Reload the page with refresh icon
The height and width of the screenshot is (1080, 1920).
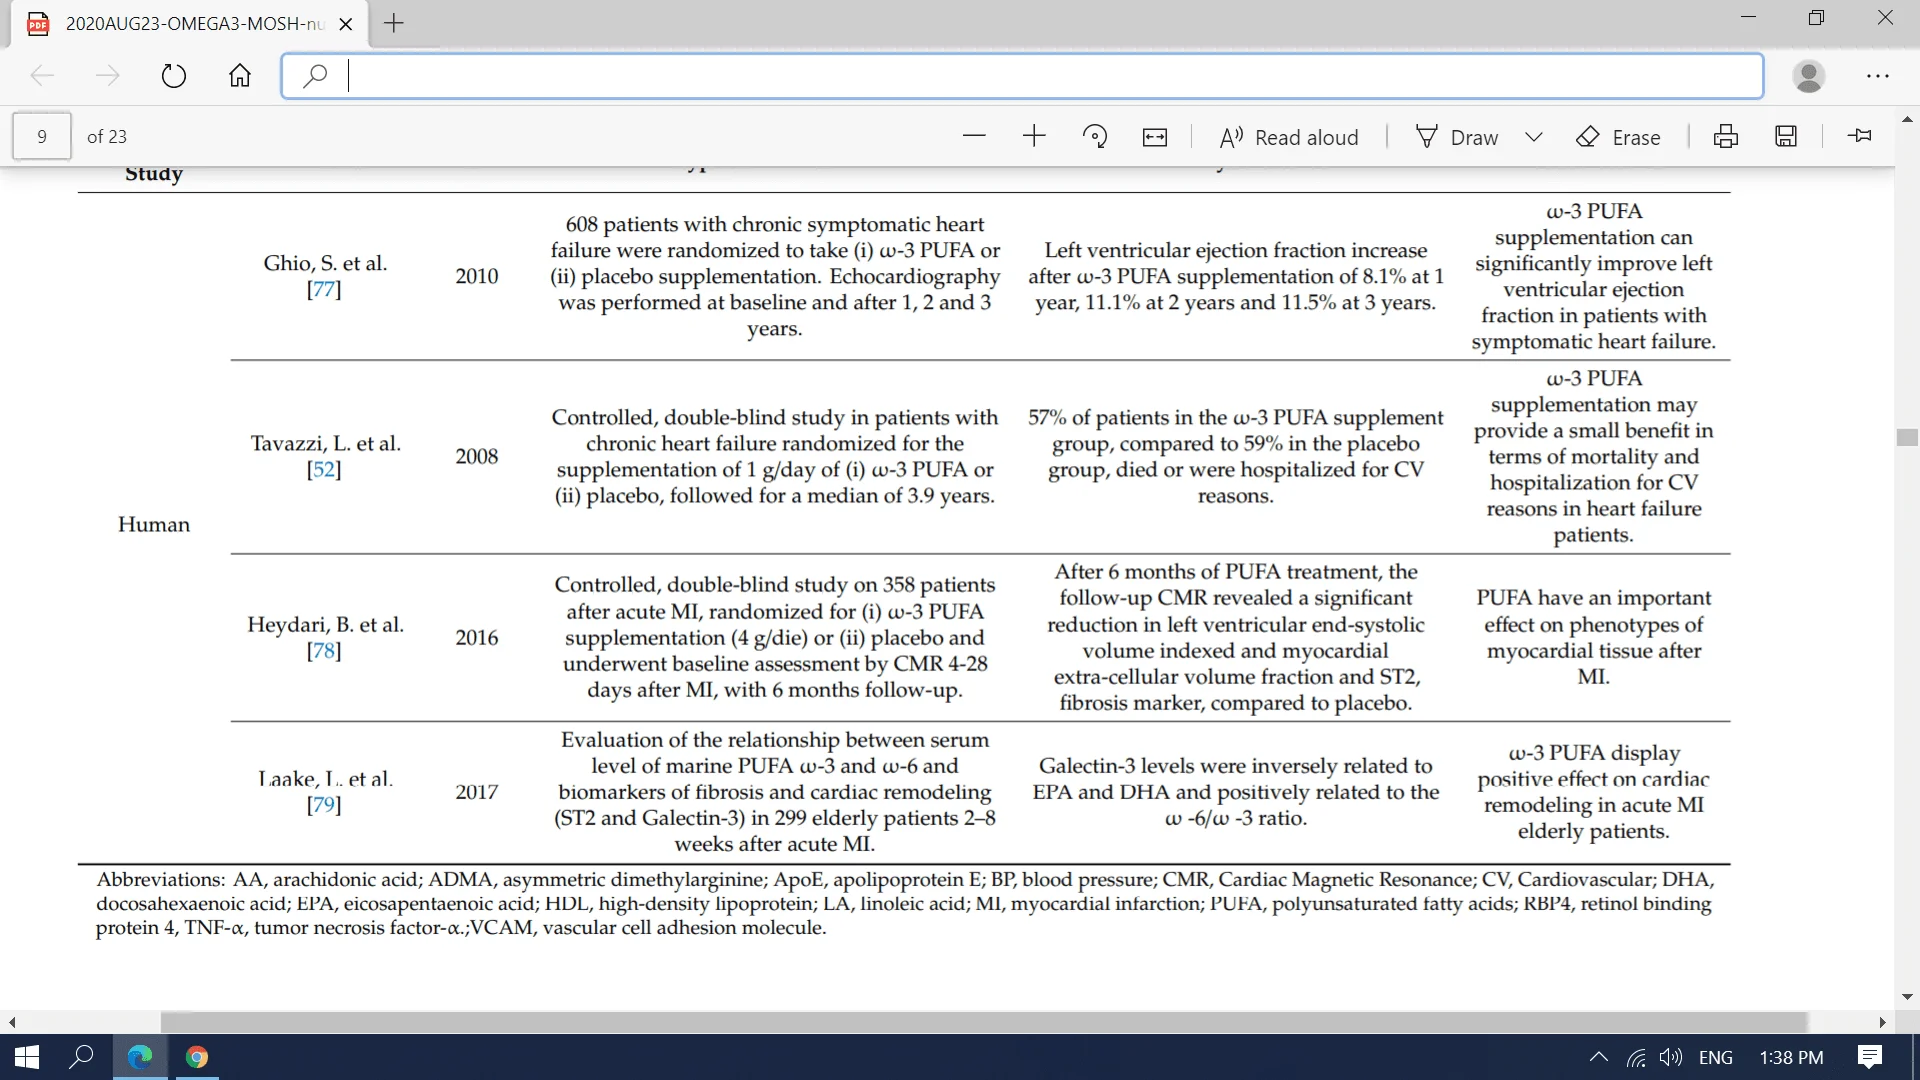174,76
